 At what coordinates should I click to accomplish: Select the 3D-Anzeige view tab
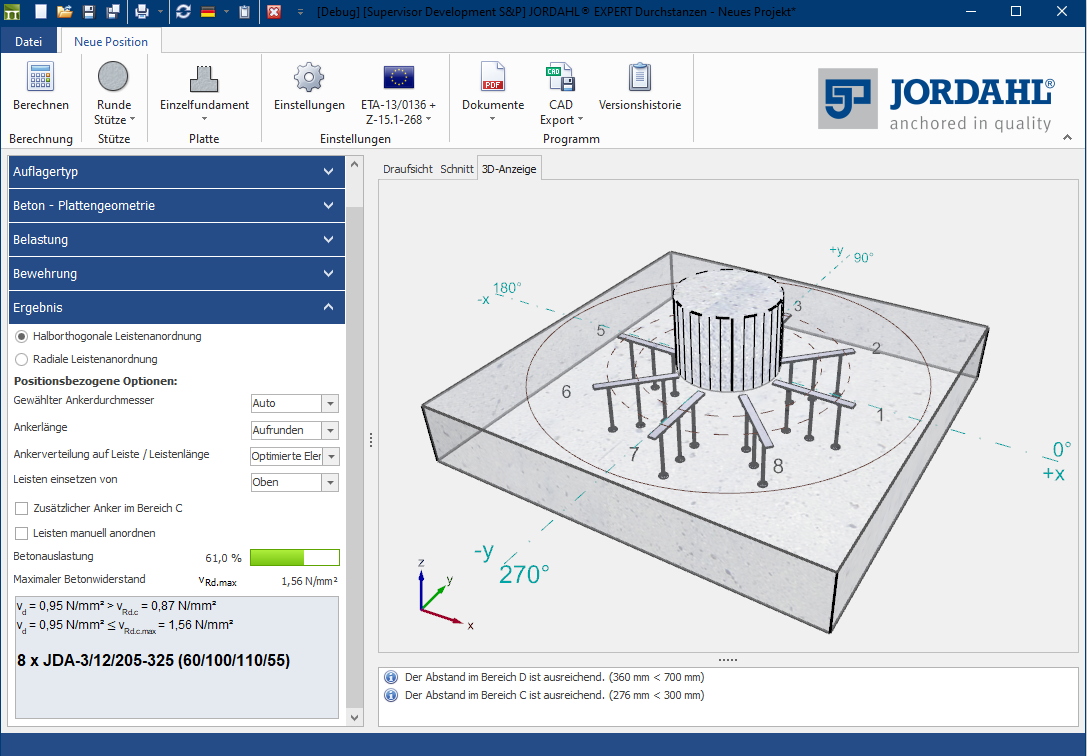click(x=509, y=169)
